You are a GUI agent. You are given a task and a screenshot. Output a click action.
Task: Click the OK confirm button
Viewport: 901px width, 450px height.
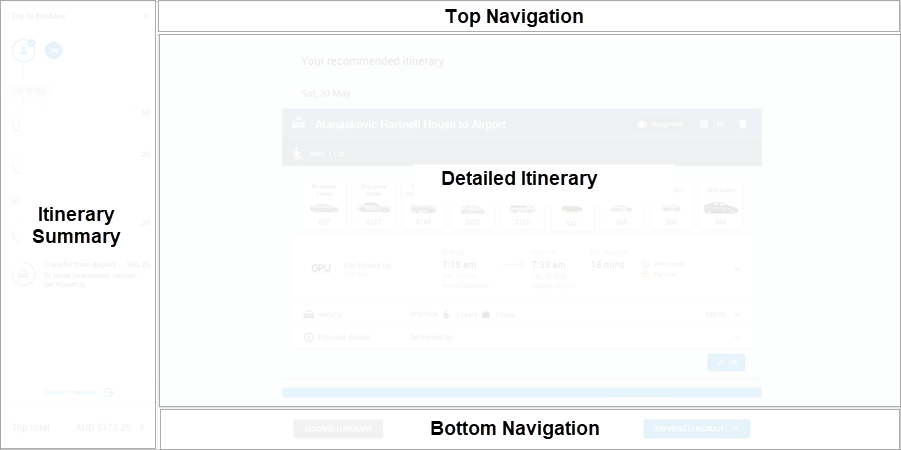coord(726,363)
